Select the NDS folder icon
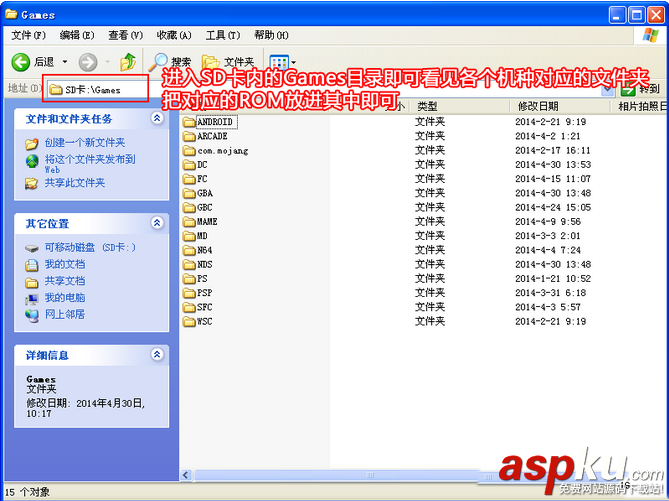Screen dimensions: 669x501 [x=189, y=265]
